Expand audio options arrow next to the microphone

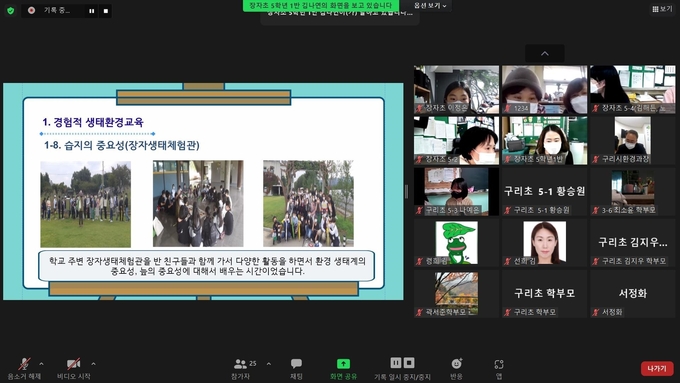point(42,363)
